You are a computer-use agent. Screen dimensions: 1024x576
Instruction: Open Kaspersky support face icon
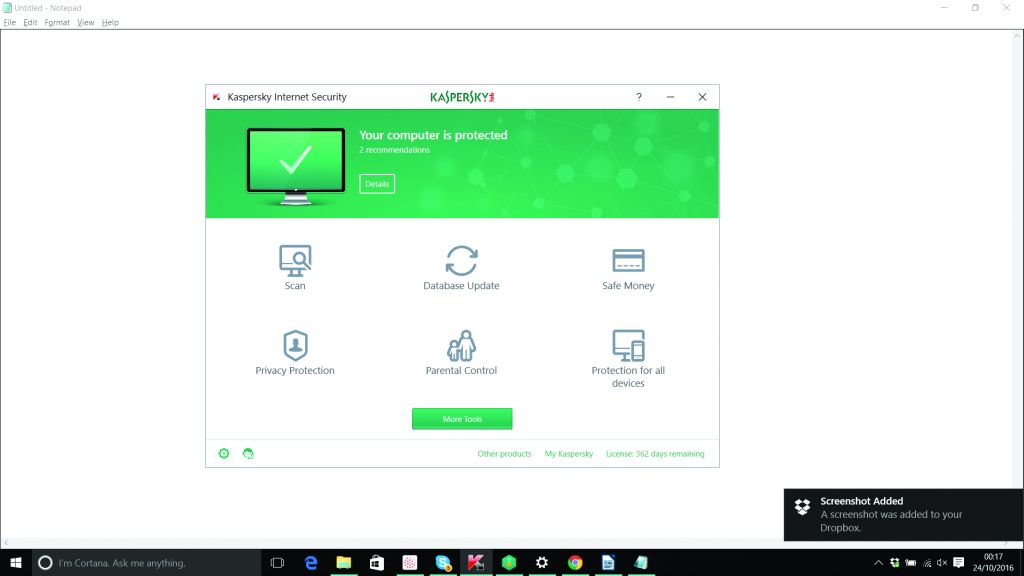click(x=248, y=453)
